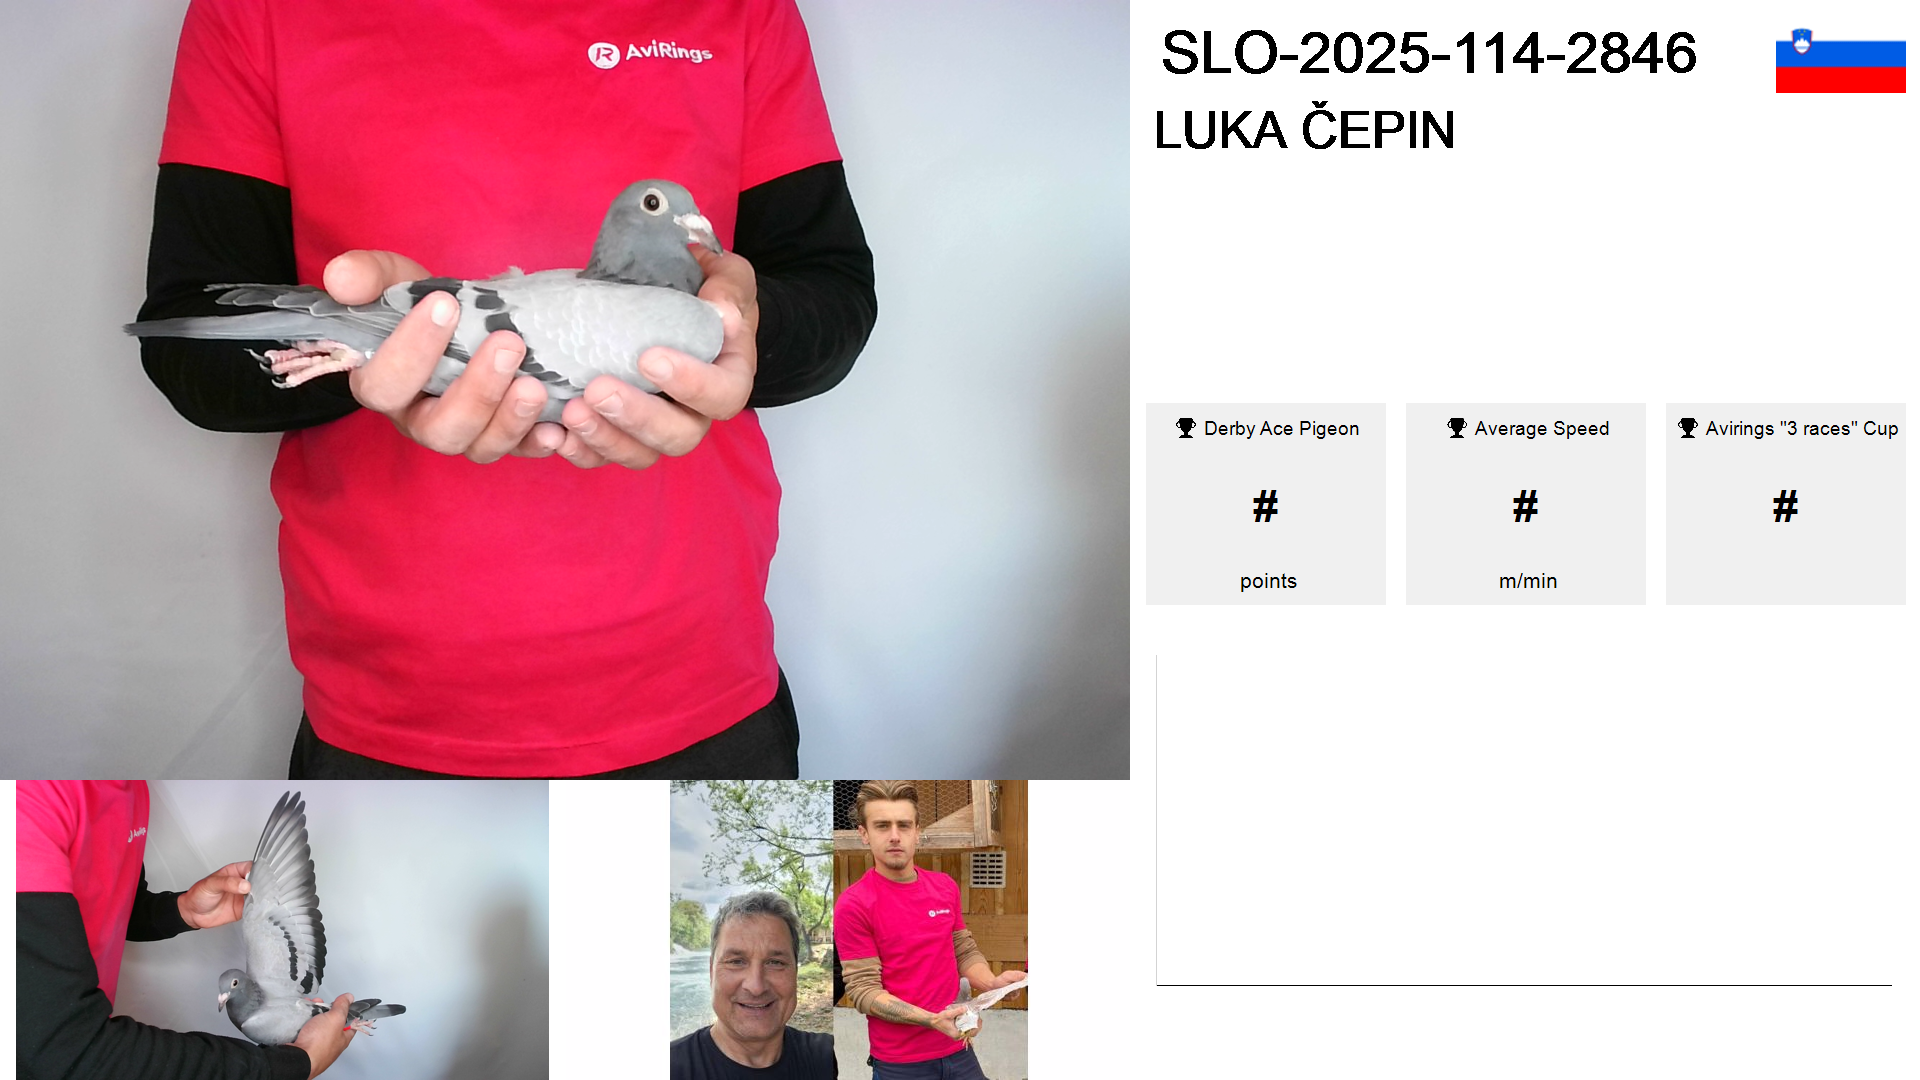The height and width of the screenshot is (1080, 1920).
Task: Click the Slovenian flag icon
Action: tap(1840, 60)
